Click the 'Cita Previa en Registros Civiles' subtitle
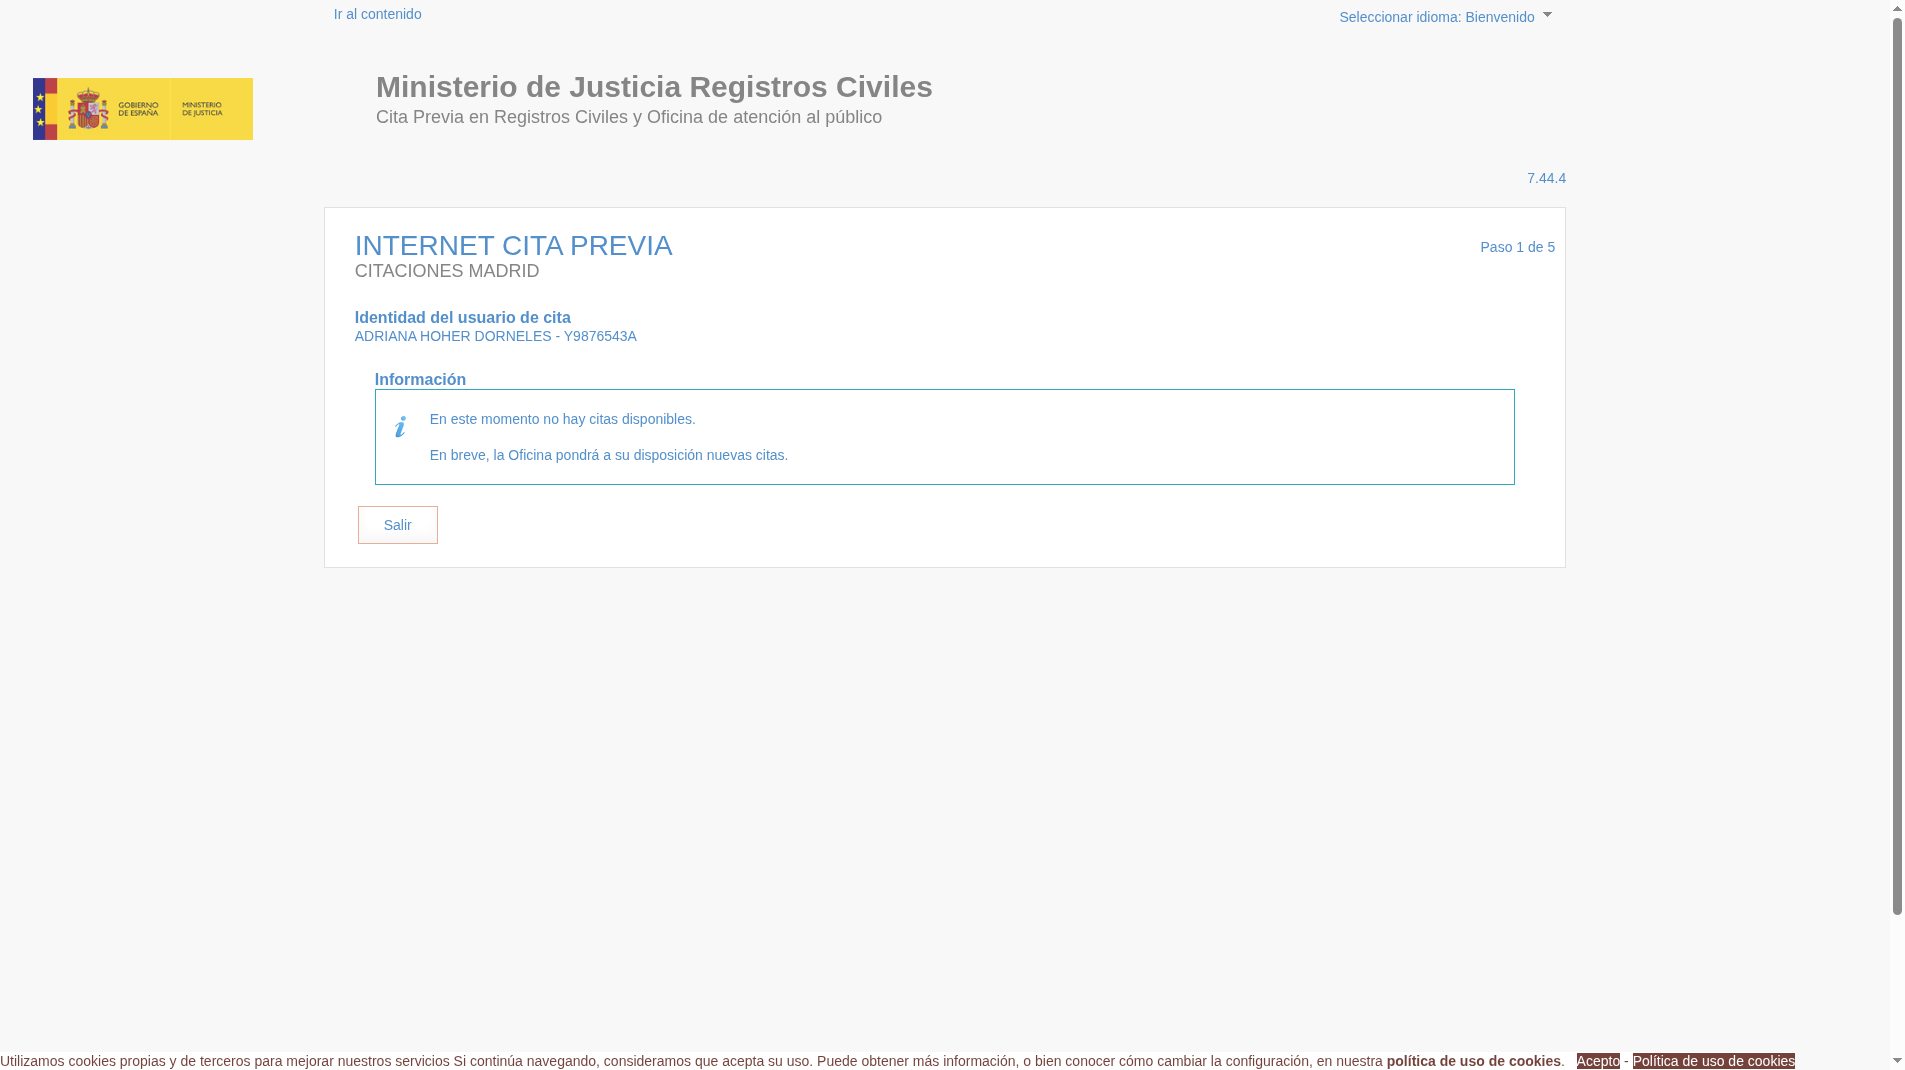The width and height of the screenshot is (1905, 1070). 629,117
